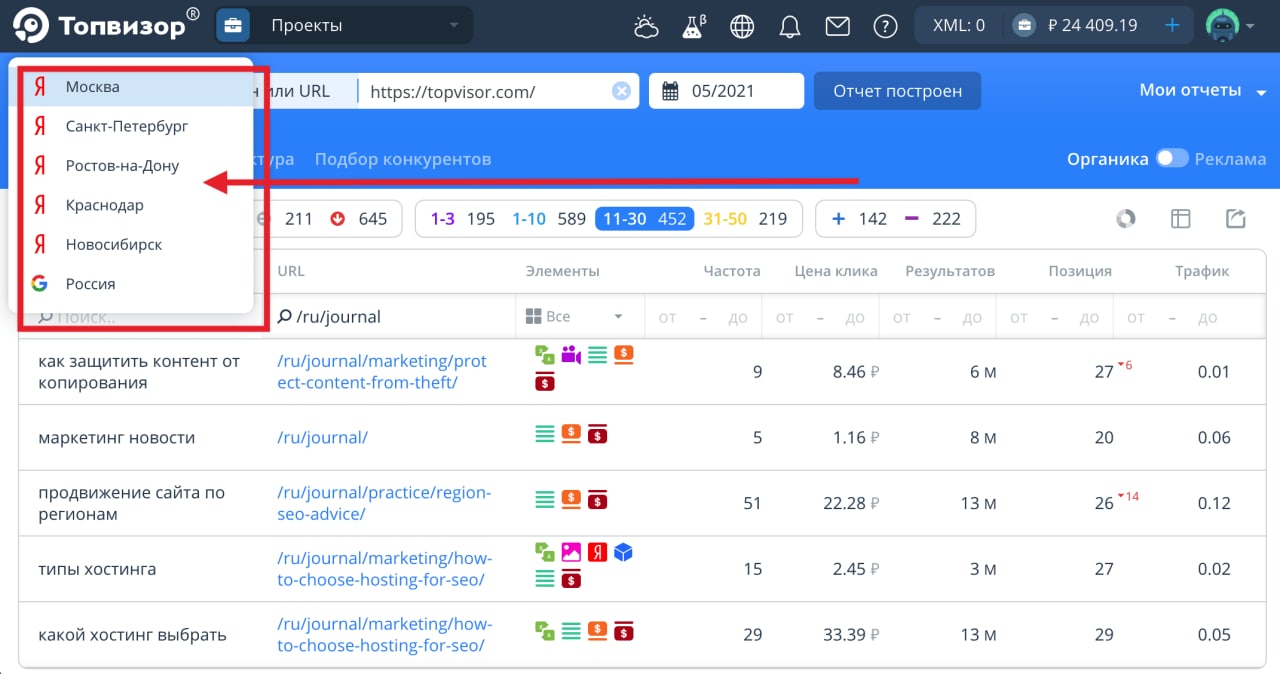Click the globe language icon
Viewport: 1280px width, 674px height.
click(x=742, y=27)
